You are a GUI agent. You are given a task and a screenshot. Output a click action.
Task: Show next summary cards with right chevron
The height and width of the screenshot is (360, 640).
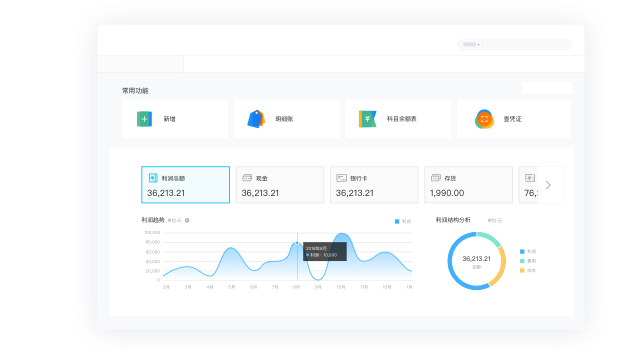click(x=548, y=185)
